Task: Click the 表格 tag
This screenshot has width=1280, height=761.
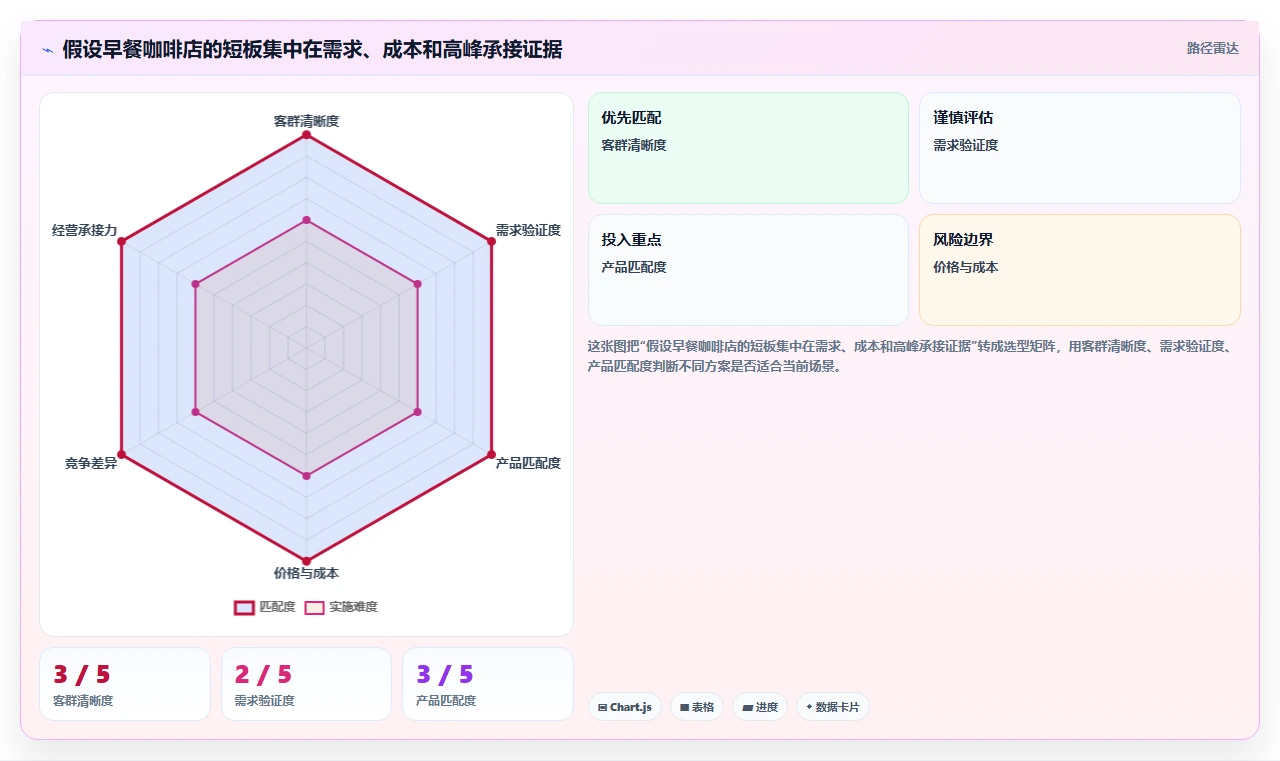Action: [697, 707]
